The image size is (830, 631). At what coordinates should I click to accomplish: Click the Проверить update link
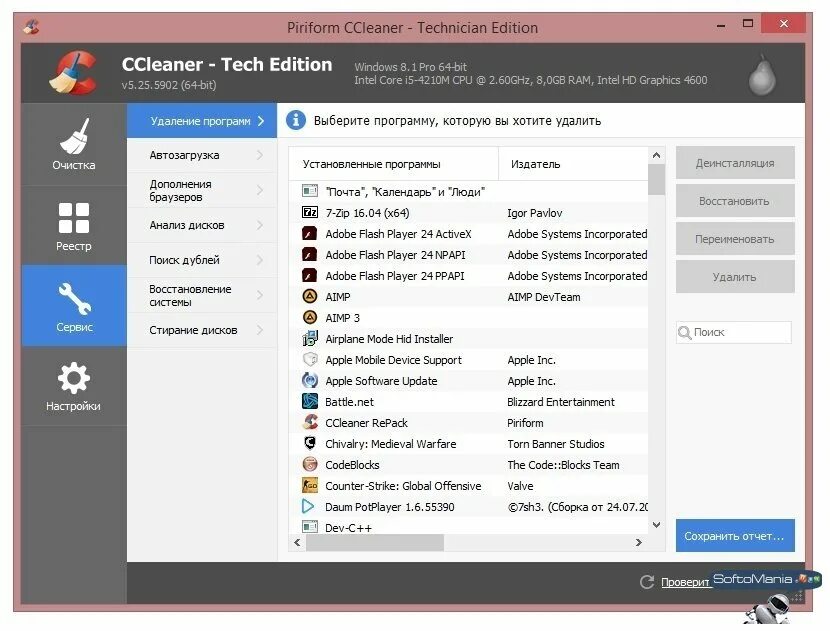[x=685, y=582]
